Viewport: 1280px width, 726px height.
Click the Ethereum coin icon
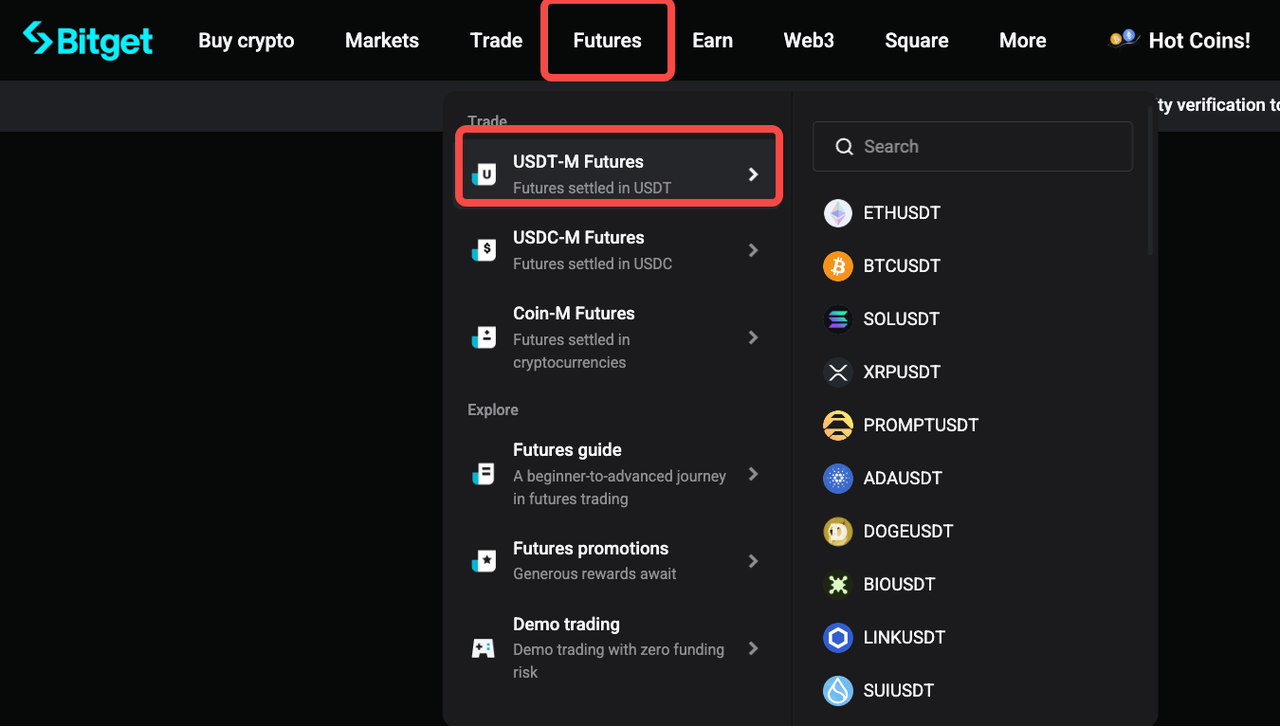click(x=838, y=213)
